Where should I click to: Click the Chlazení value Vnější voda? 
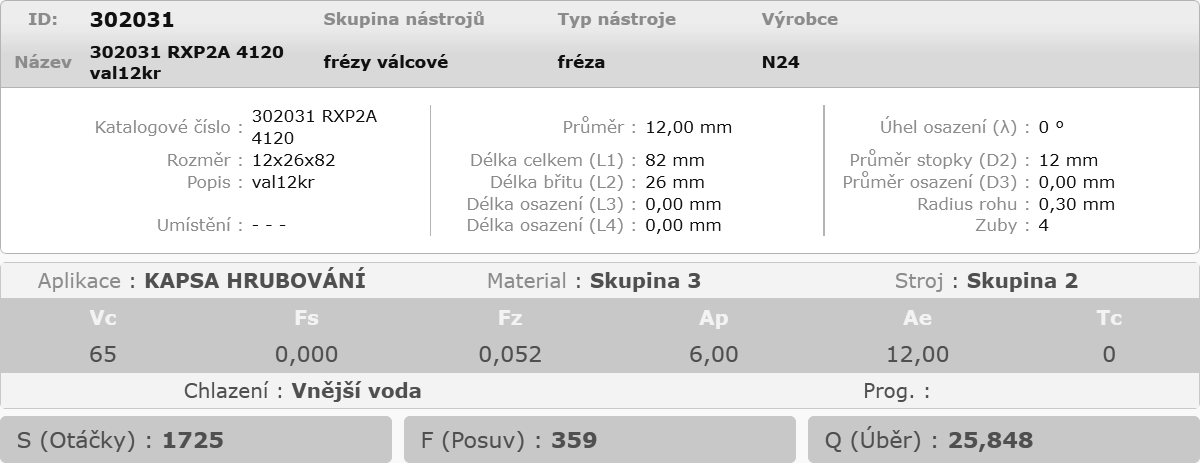[357, 391]
